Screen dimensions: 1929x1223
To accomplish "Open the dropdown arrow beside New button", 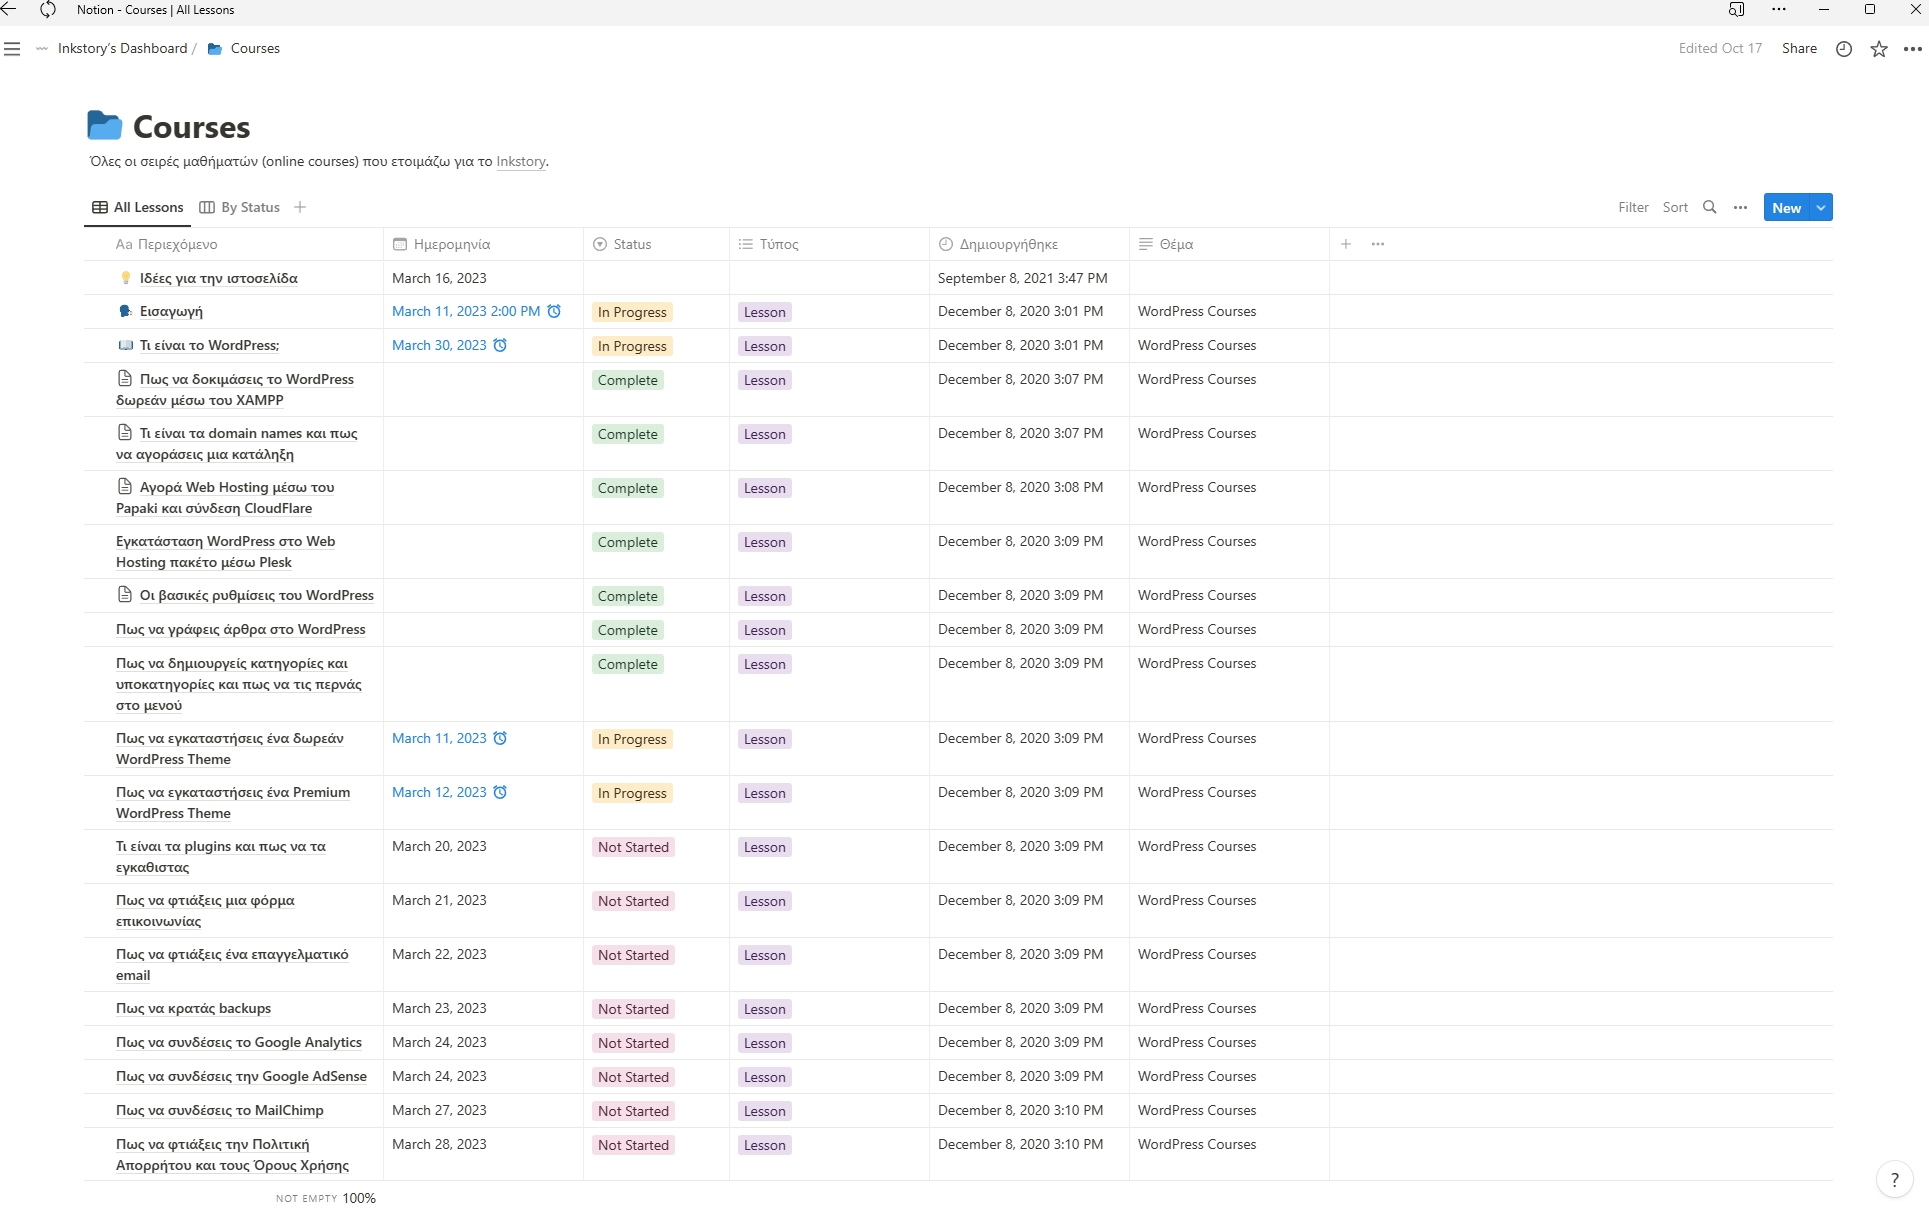I will [x=1821, y=207].
